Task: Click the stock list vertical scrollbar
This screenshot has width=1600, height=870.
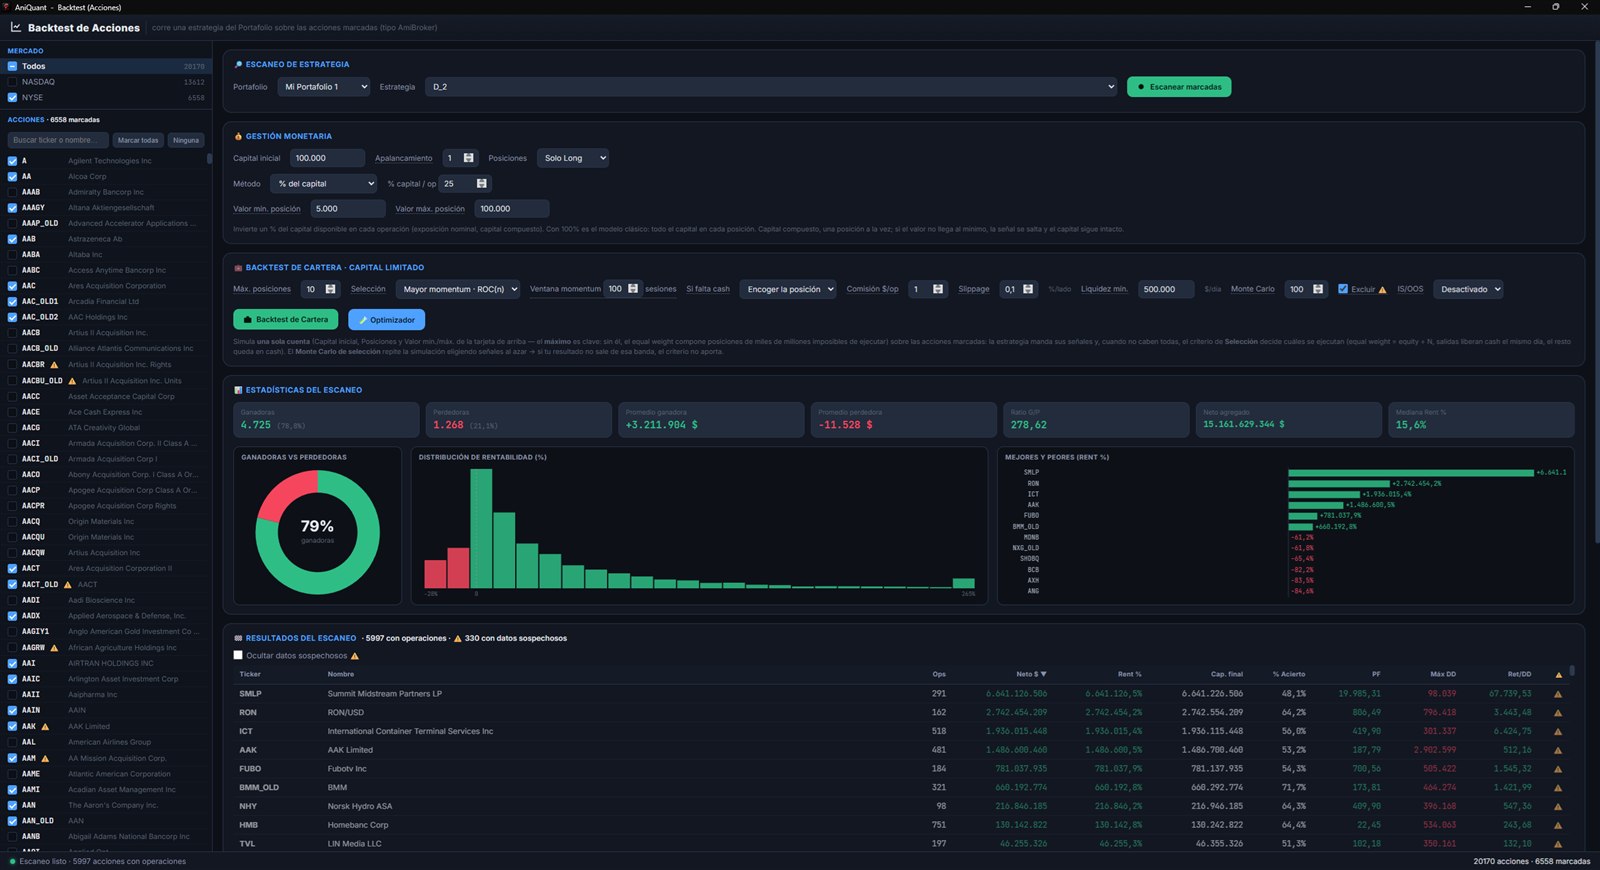Action: 209,158
